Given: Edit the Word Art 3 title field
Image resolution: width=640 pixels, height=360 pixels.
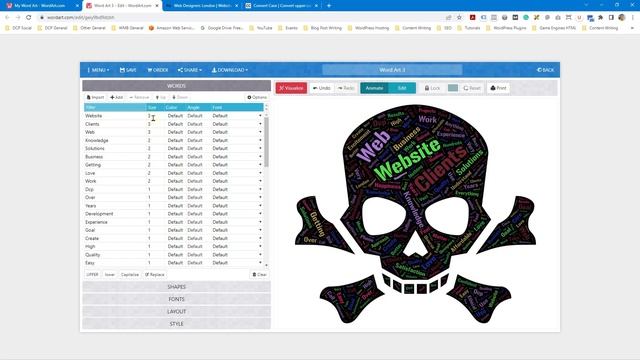Looking at the screenshot, I should click(392, 70).
